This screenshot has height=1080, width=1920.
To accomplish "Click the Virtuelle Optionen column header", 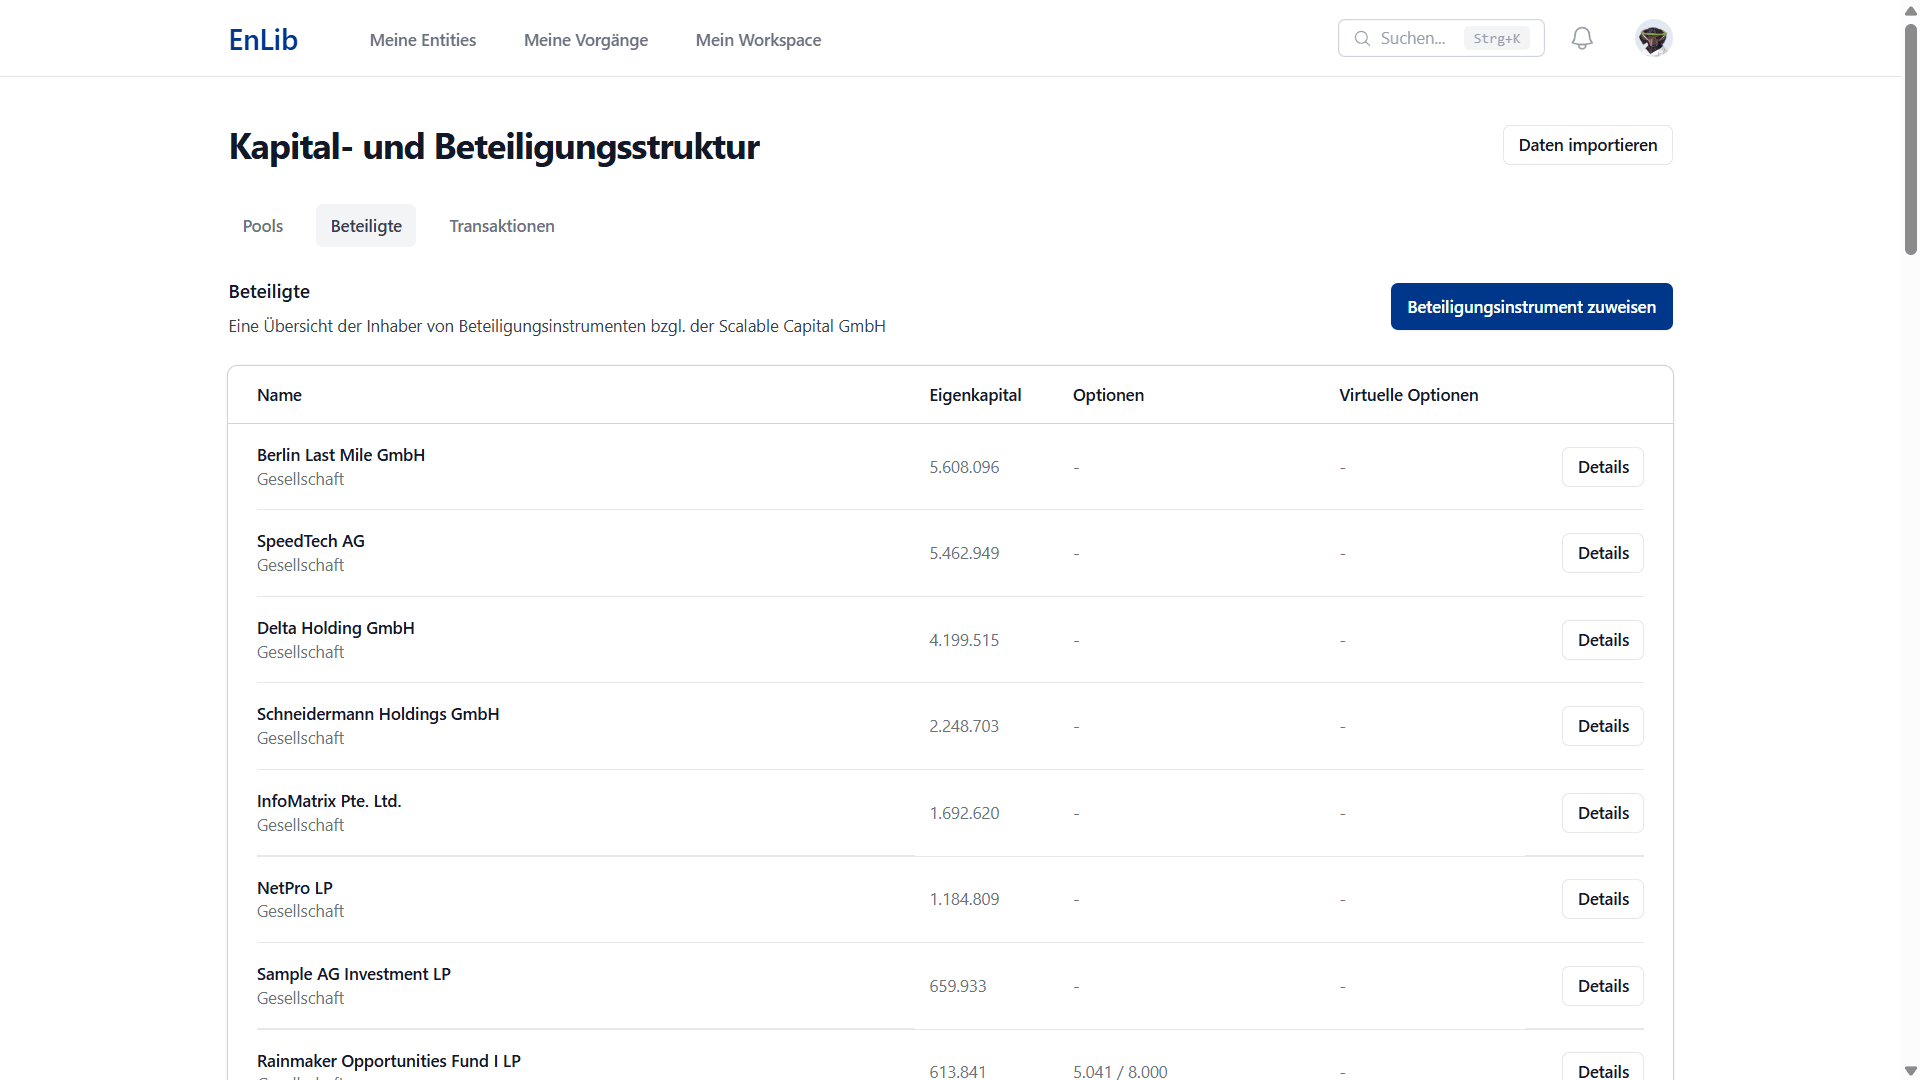I will pyautogui.click(x=1408, y=395).
